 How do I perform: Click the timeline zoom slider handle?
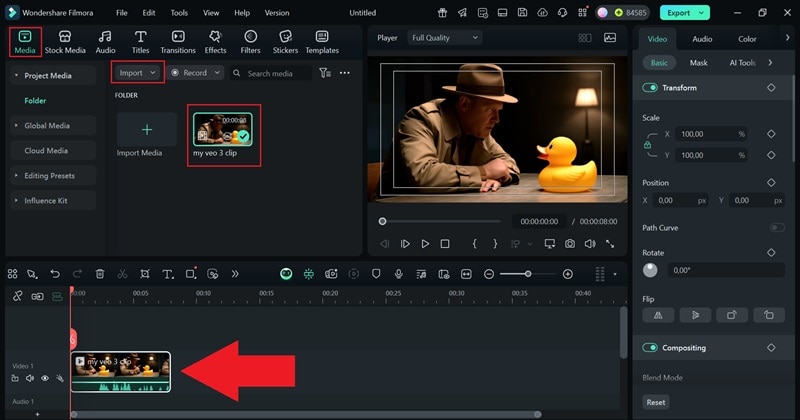(528, 274)
